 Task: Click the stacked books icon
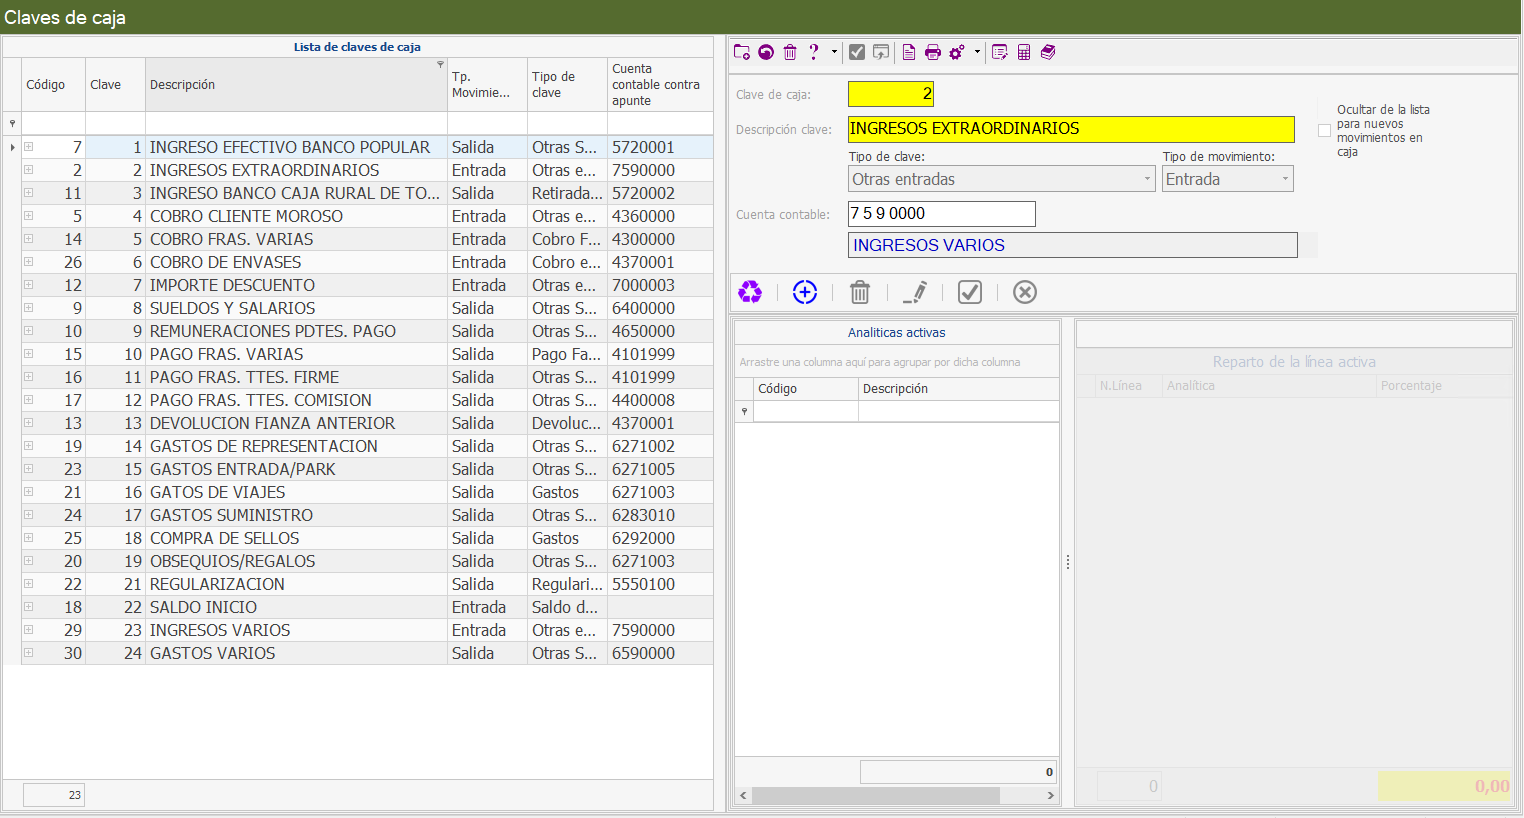(1048, 52)
